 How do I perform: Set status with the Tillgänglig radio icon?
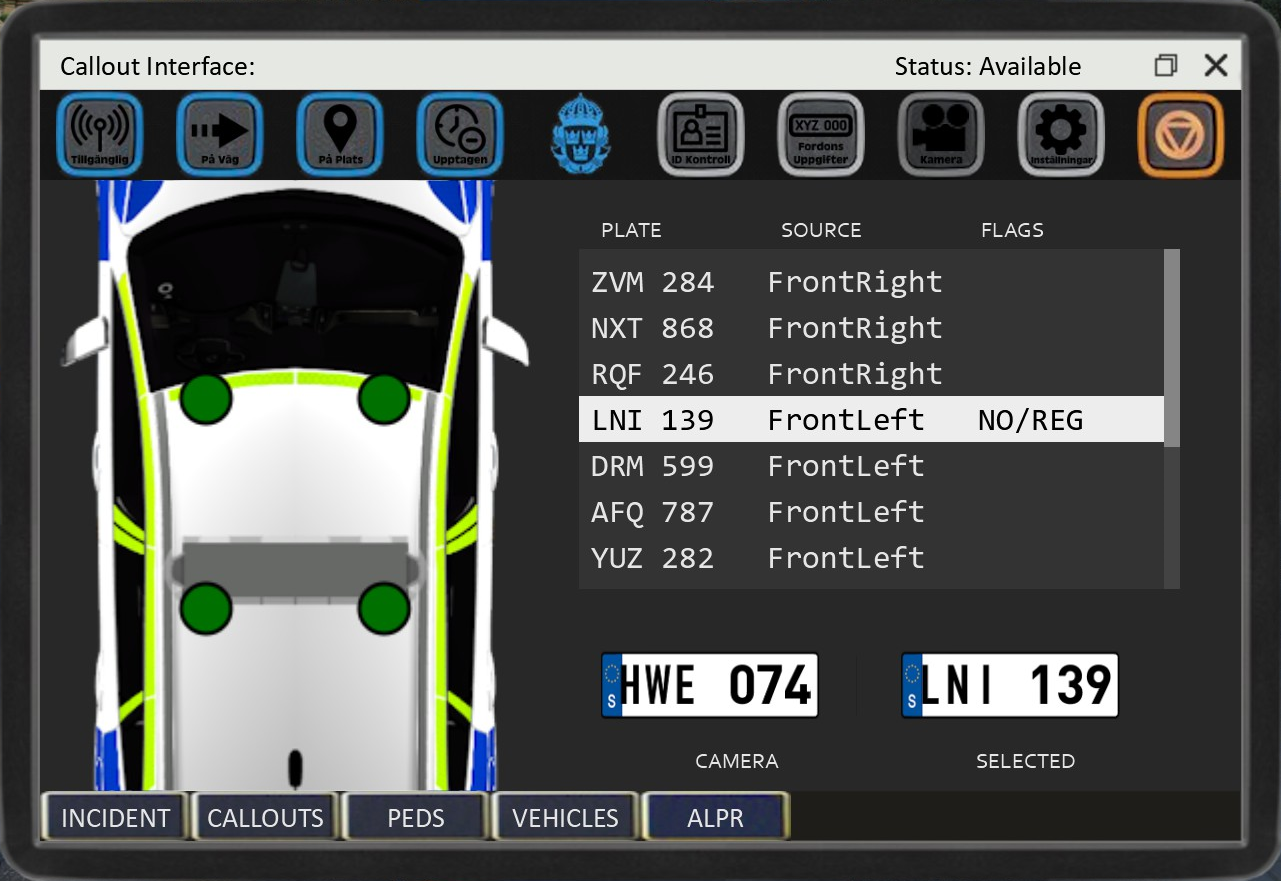(x=100, y=134)
